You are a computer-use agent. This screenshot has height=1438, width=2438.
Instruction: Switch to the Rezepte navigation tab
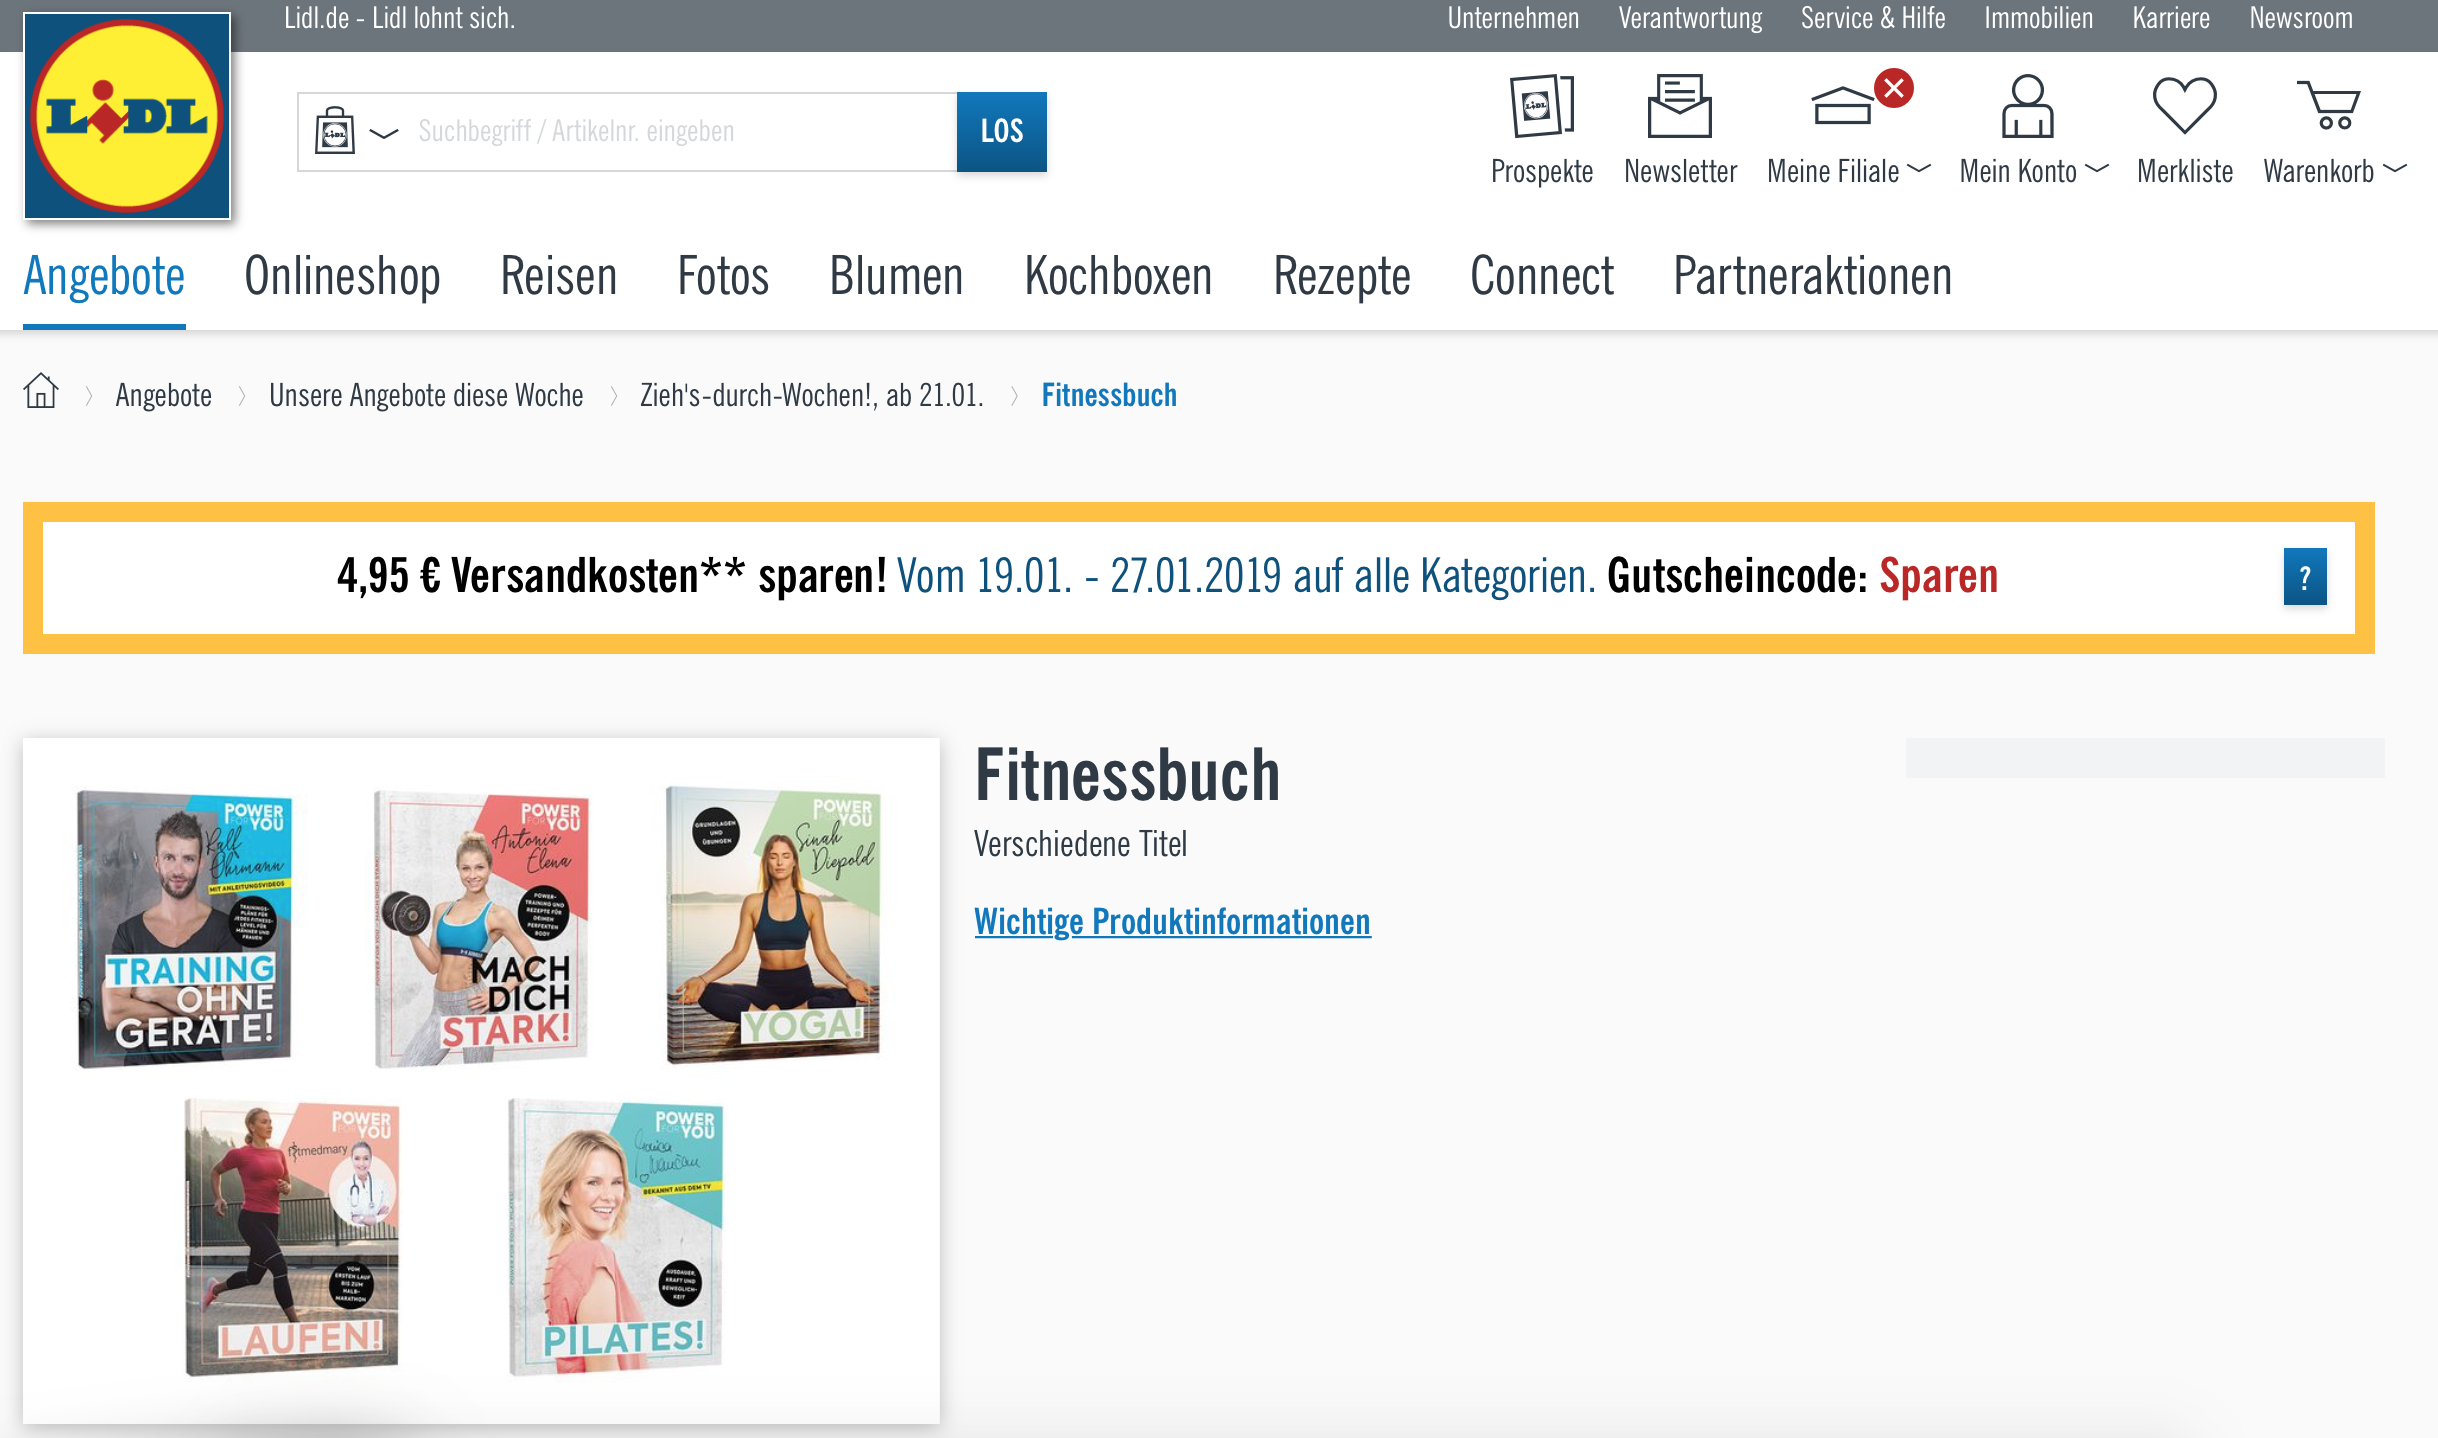1341,277
